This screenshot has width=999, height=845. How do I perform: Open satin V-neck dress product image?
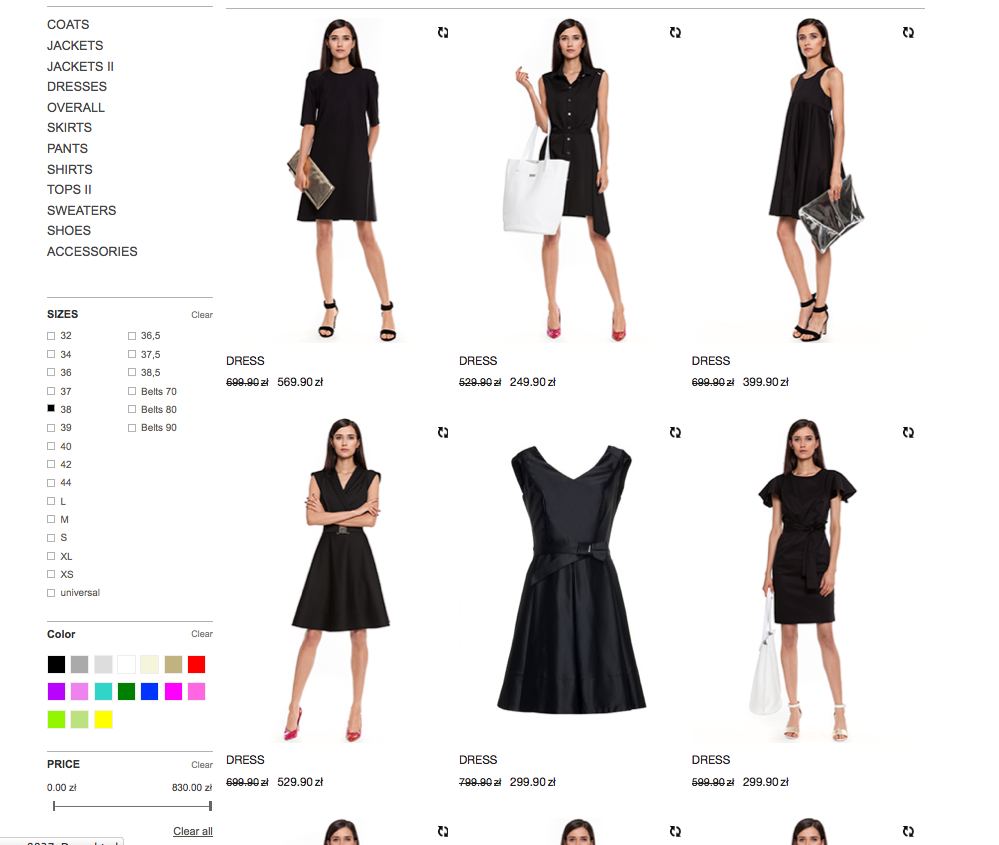click(571, 579)
